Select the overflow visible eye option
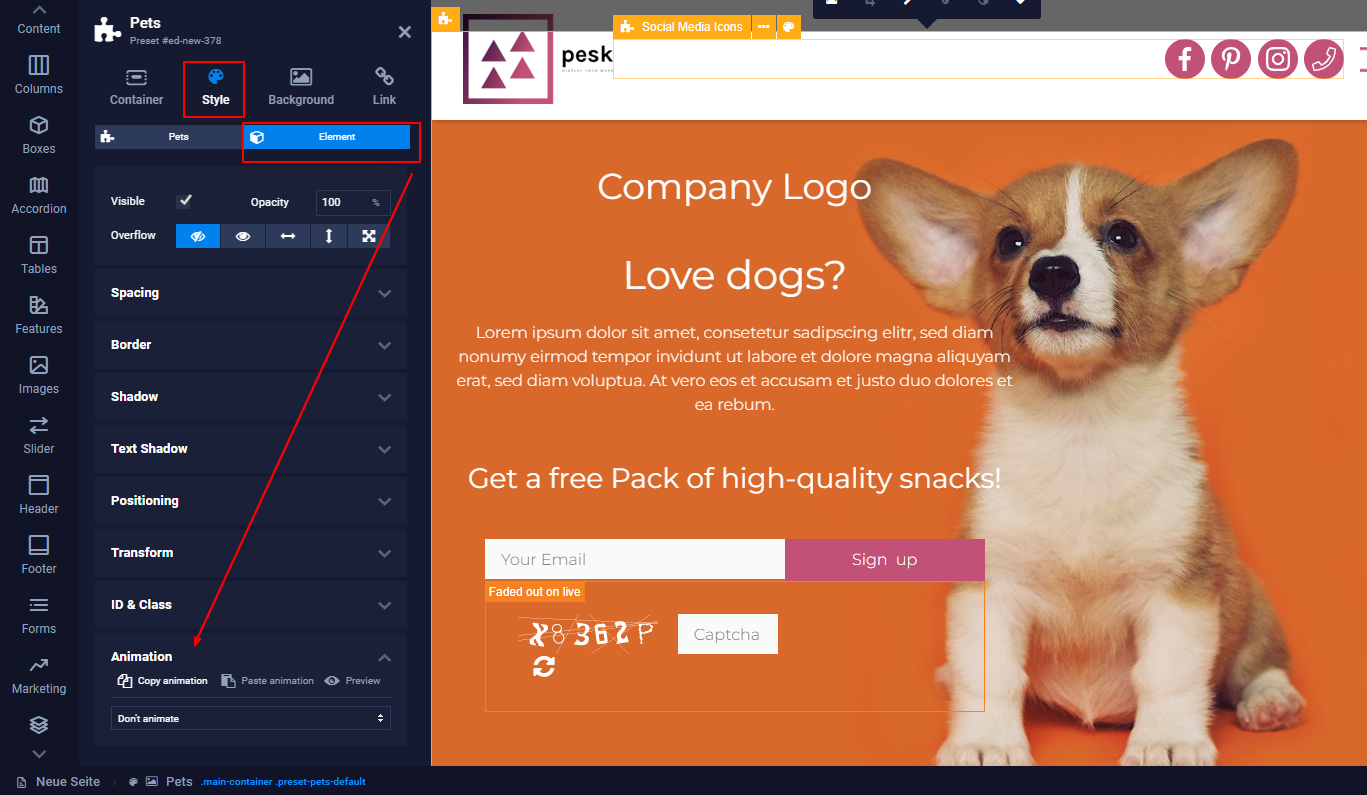Viewport: 1367px width, 795px height. (242, 236)
